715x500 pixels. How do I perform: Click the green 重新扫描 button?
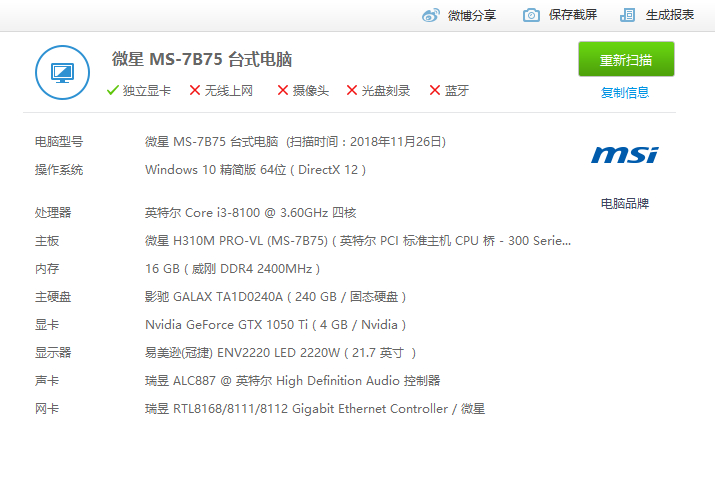pos(626,59)
